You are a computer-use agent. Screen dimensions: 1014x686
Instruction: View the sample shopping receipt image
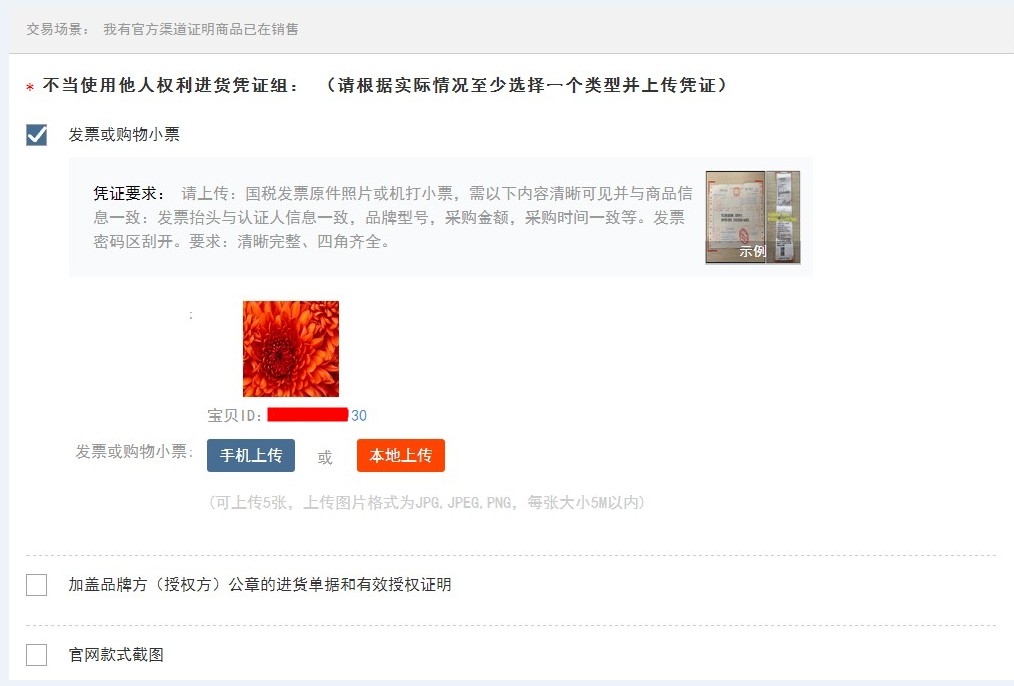[783, 217]
